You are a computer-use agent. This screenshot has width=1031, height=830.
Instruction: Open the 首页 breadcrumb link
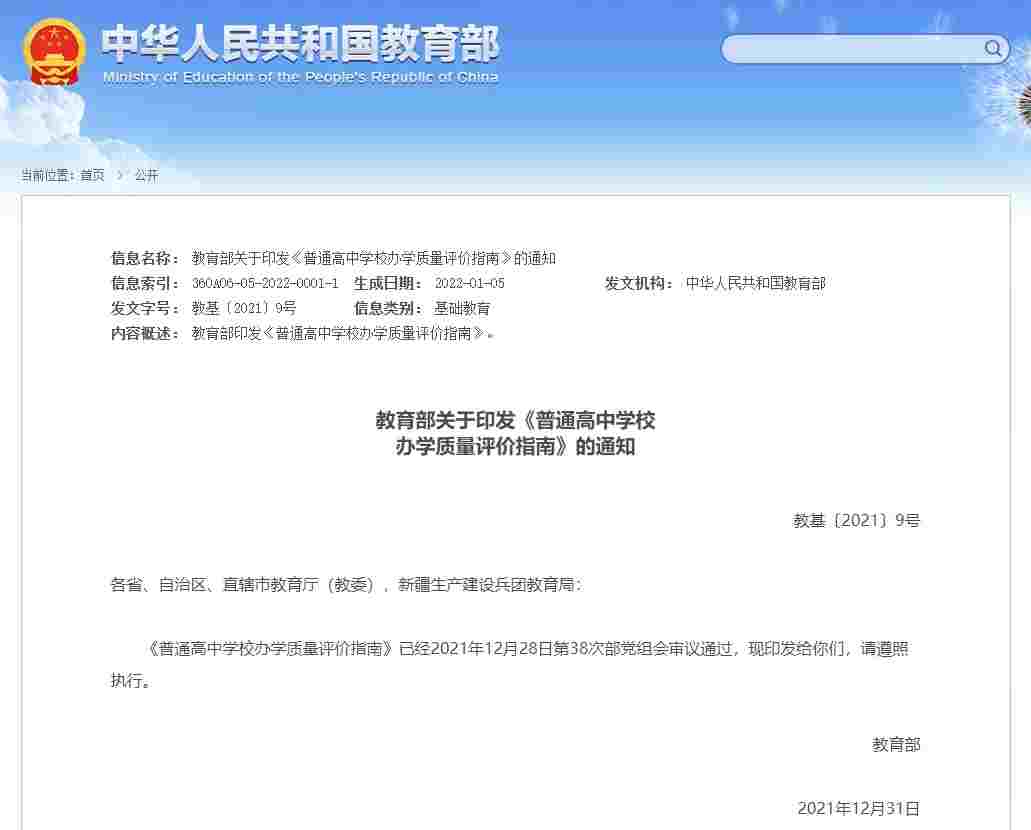[92, 176]
